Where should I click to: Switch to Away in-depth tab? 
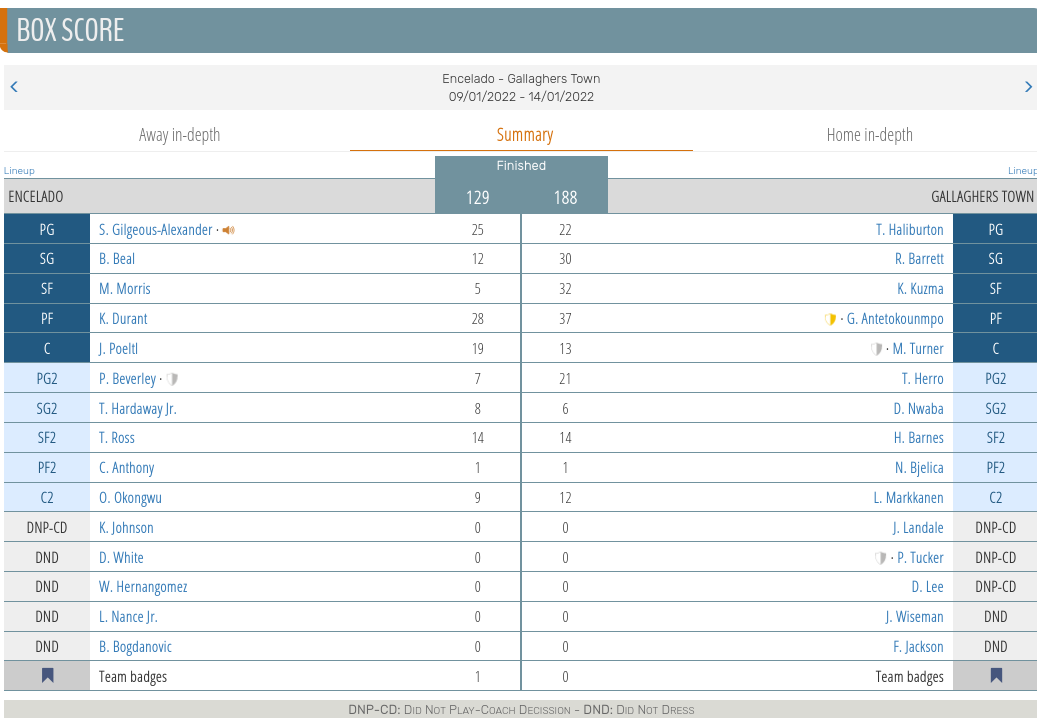click(x=179, y=135)
